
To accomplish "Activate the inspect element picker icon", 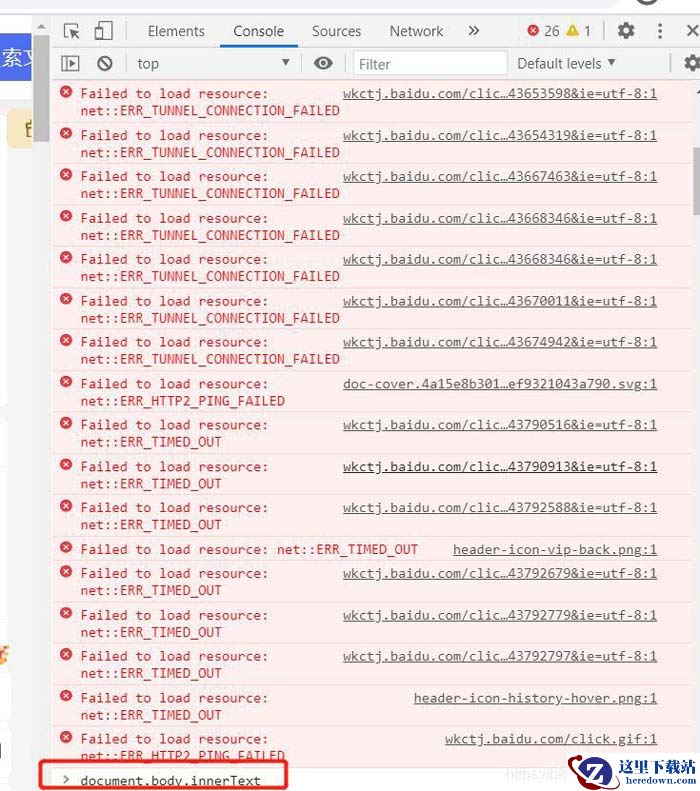I will [72, 31].
